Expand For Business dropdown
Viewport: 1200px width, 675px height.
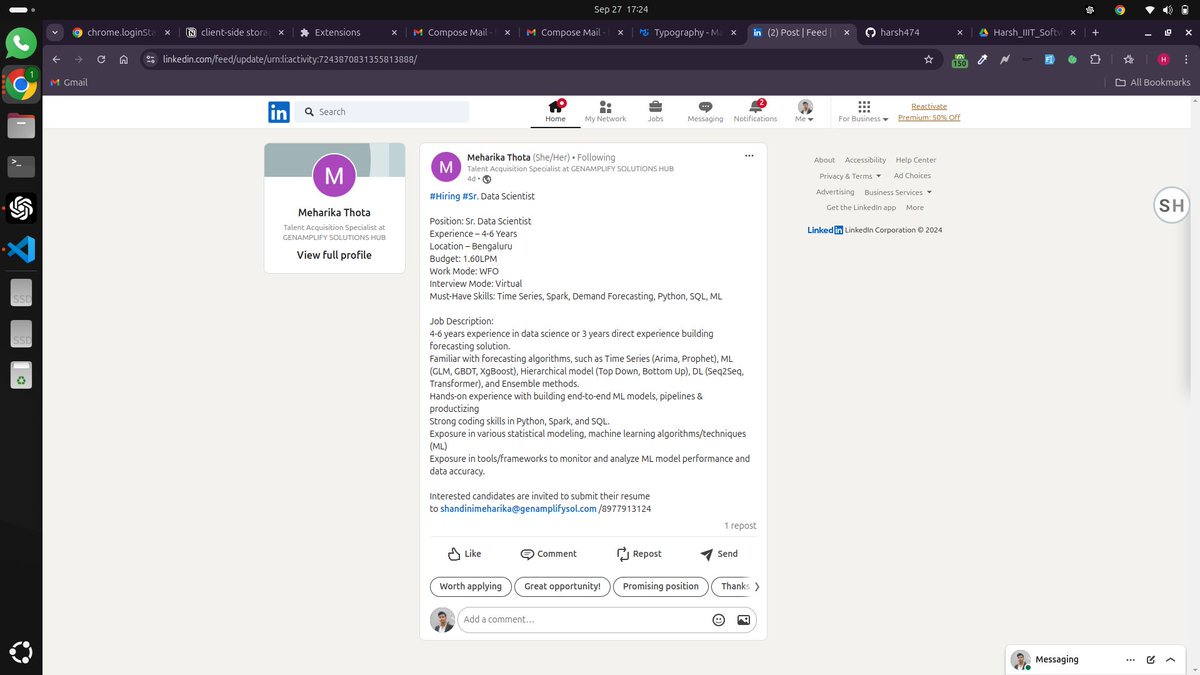pos(864,111)
